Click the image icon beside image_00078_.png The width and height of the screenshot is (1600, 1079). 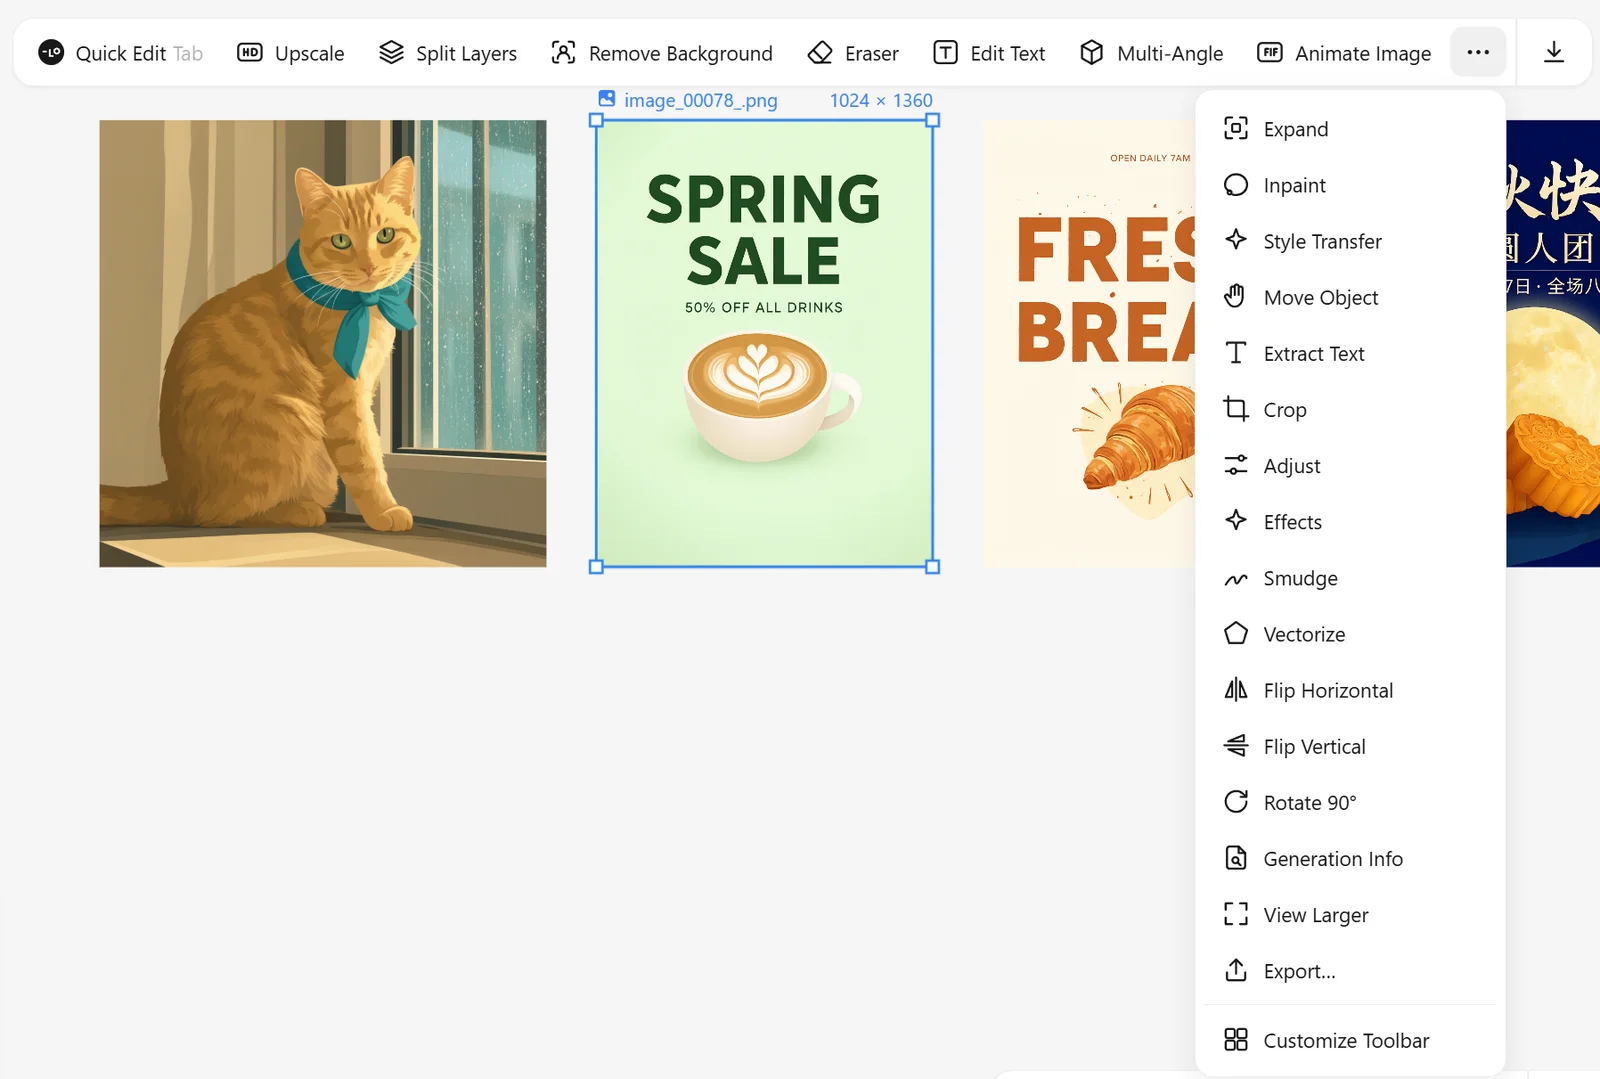(x=607, y=98)
